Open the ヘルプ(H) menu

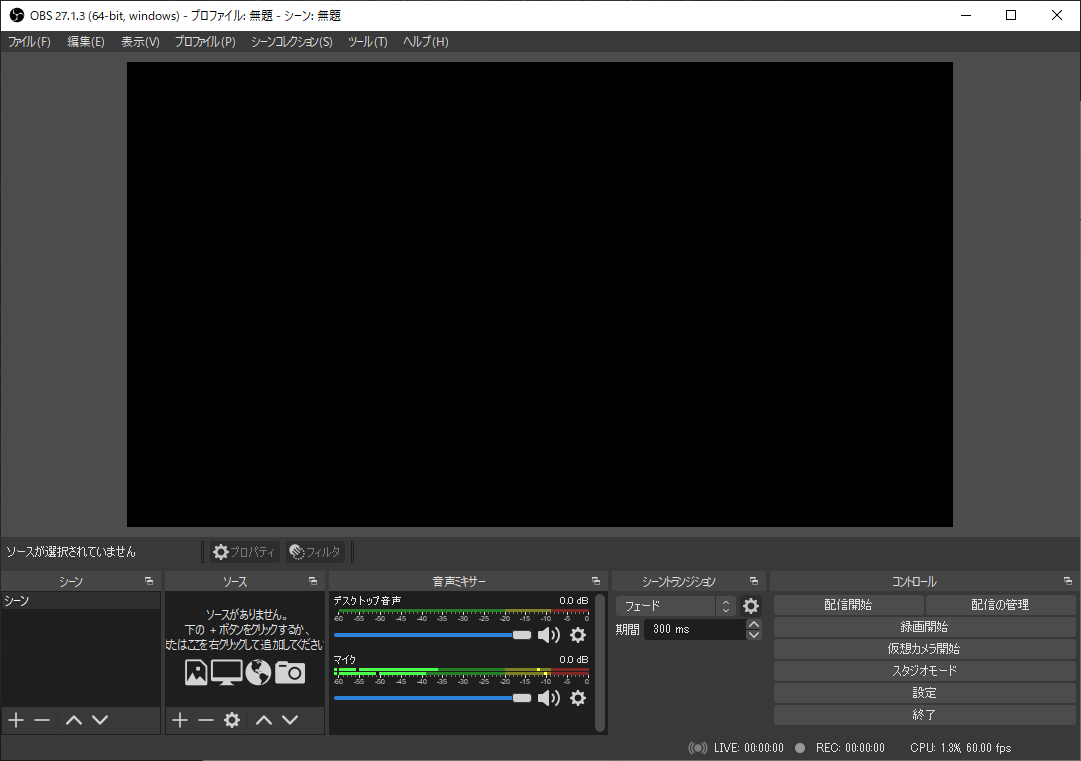tap(425, 42)
